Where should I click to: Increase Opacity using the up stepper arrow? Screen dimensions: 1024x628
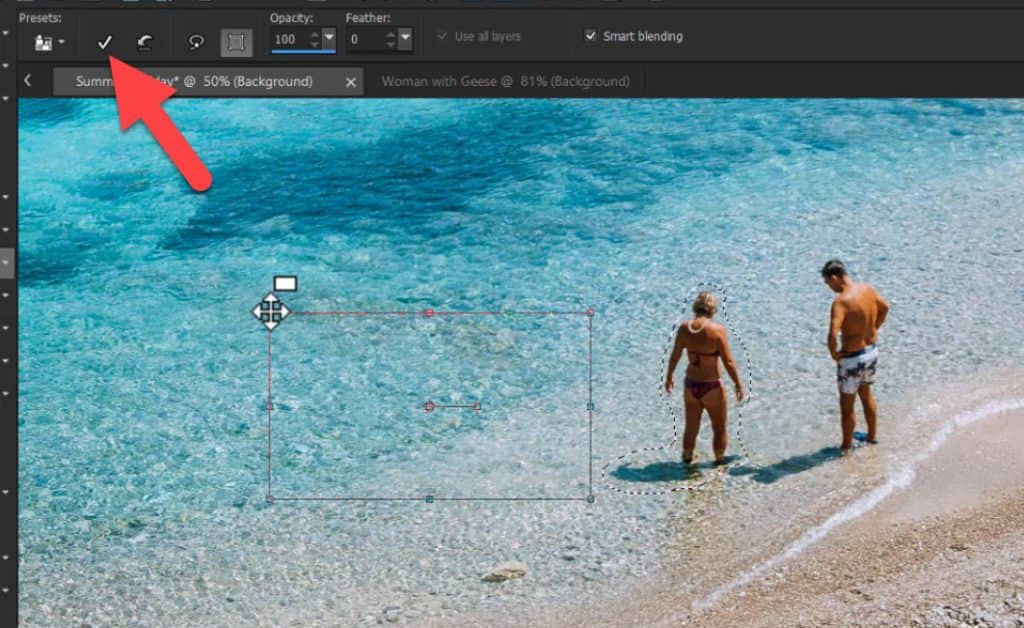click(x=315, y=32)
